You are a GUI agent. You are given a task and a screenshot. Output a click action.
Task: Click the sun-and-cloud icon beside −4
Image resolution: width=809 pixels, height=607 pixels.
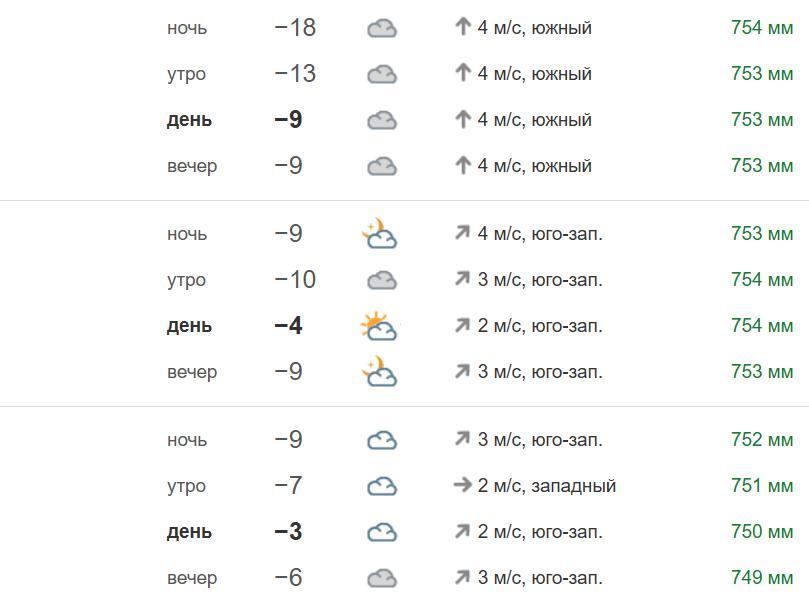[x=380, y=326]
